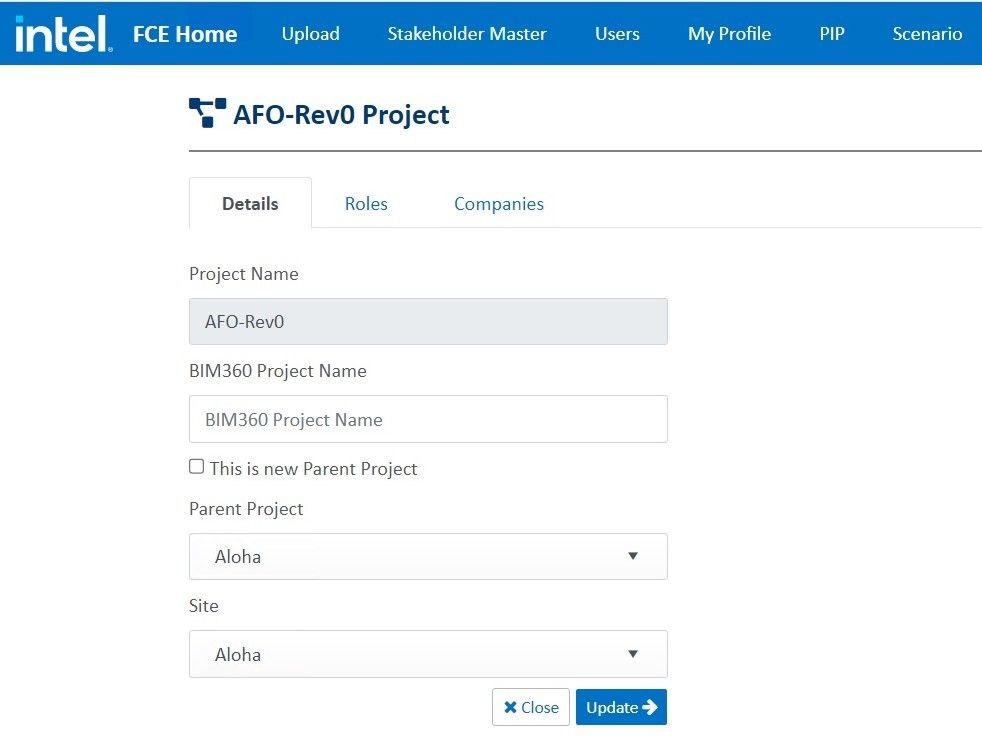Screen dimensions: 982x749
Task: Open the Parent Project dropdown
Action: [428, 556]
